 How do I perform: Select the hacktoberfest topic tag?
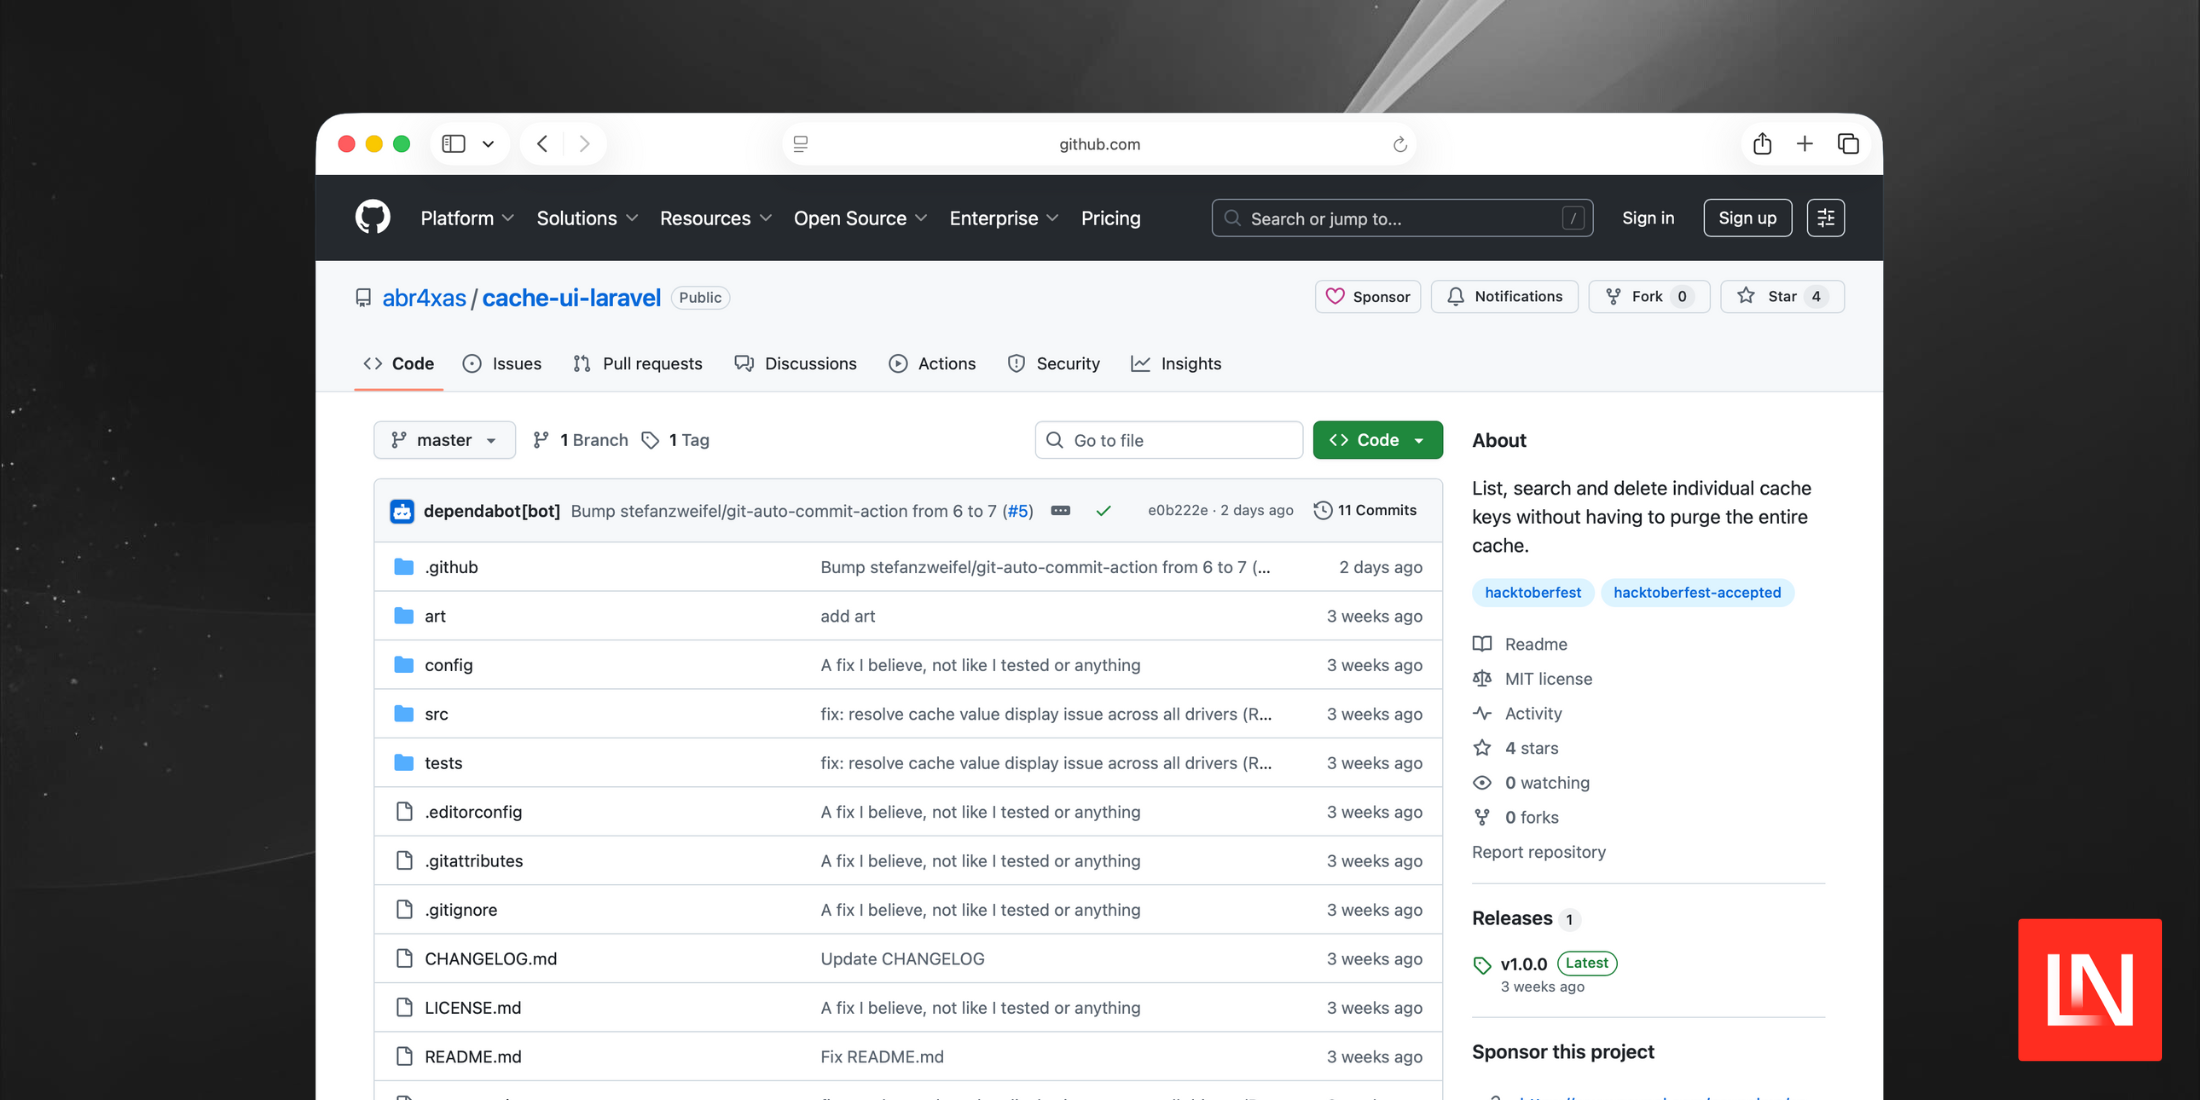pos(1532,593)
